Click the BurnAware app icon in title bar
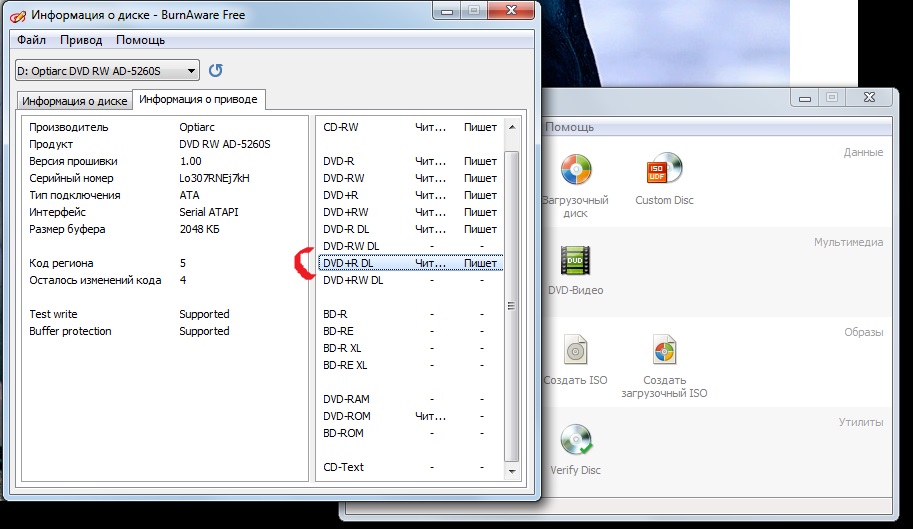Image resolution: width=913 pixels, height=530 pixels. point(18,15)
